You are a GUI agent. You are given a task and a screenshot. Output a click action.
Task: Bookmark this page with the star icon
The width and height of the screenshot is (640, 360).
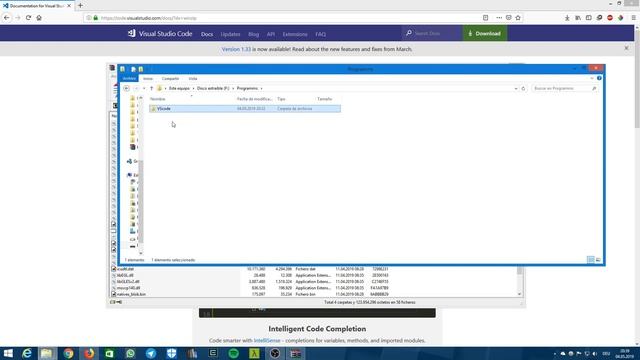tap(518, 18)
